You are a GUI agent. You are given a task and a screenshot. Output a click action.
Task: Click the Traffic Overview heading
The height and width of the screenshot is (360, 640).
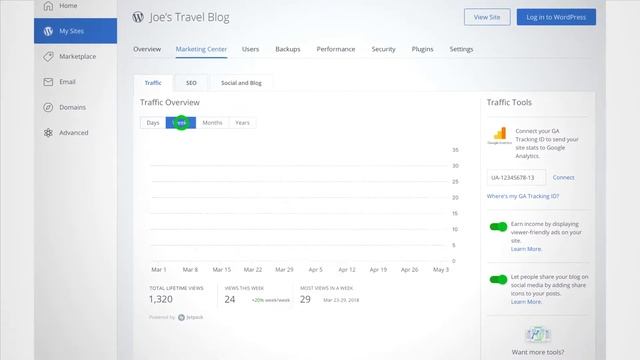pos(170,102)
